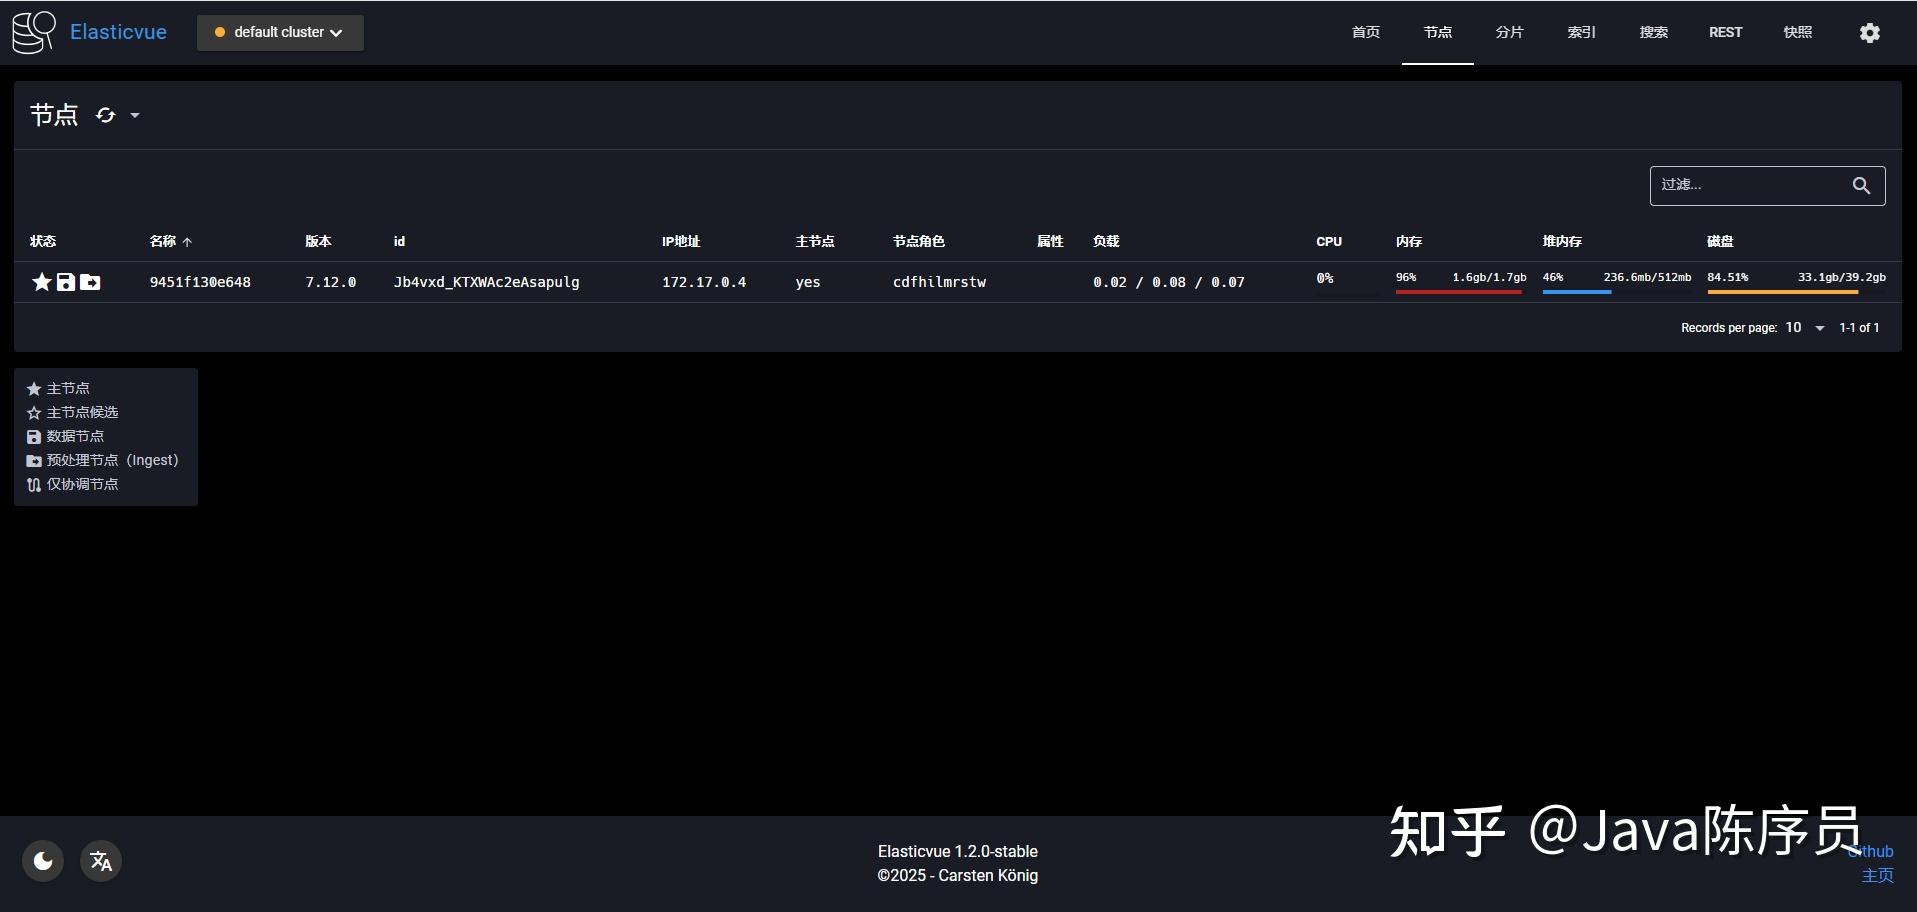Open the default cluster selector
The width and height of the screenshot is (1917, 912).
(x=279, y=32)
